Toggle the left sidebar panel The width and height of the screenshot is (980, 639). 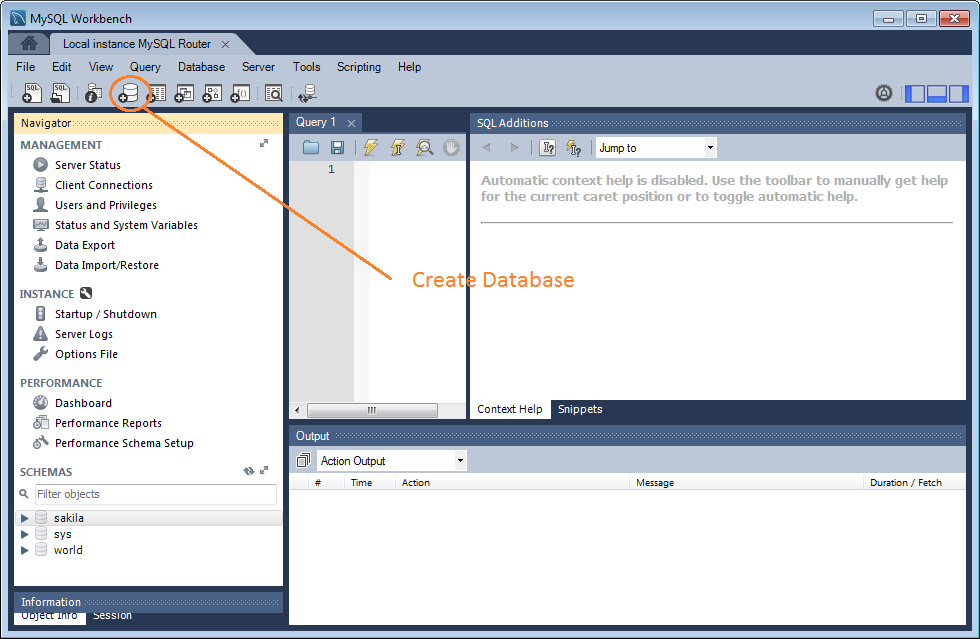pyautogui.click(x=915, y=94)
